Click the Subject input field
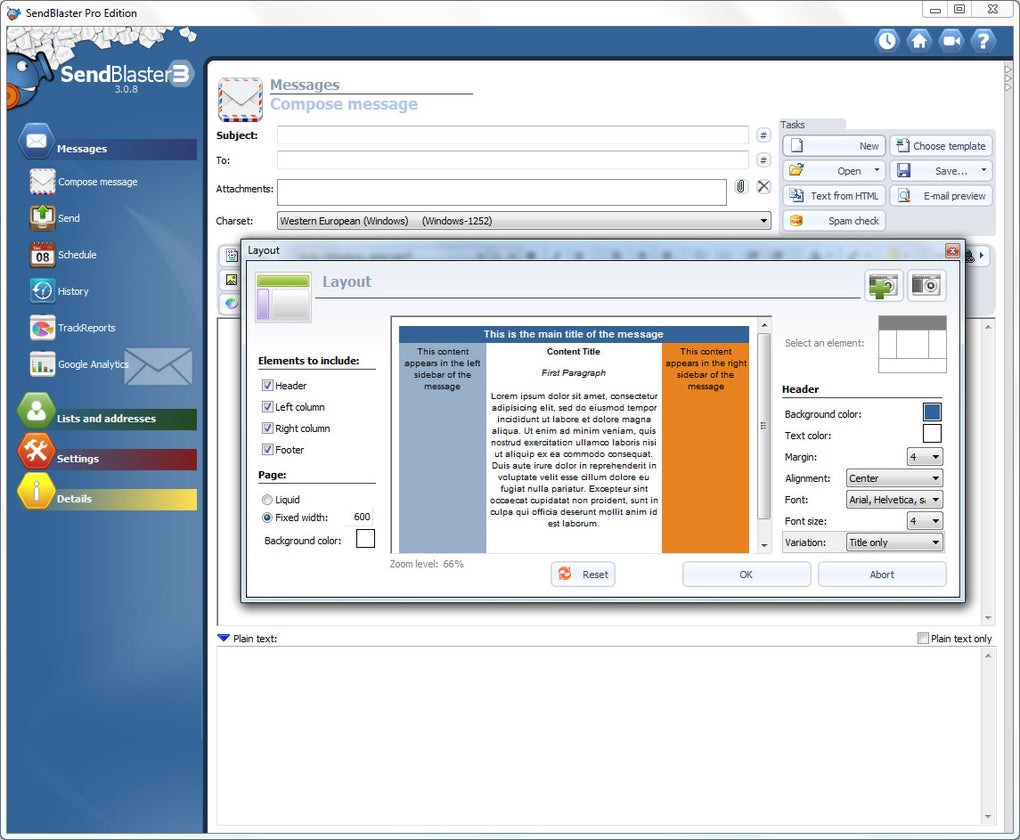This screenshot has width=1020, height=840. coord(512,135)
